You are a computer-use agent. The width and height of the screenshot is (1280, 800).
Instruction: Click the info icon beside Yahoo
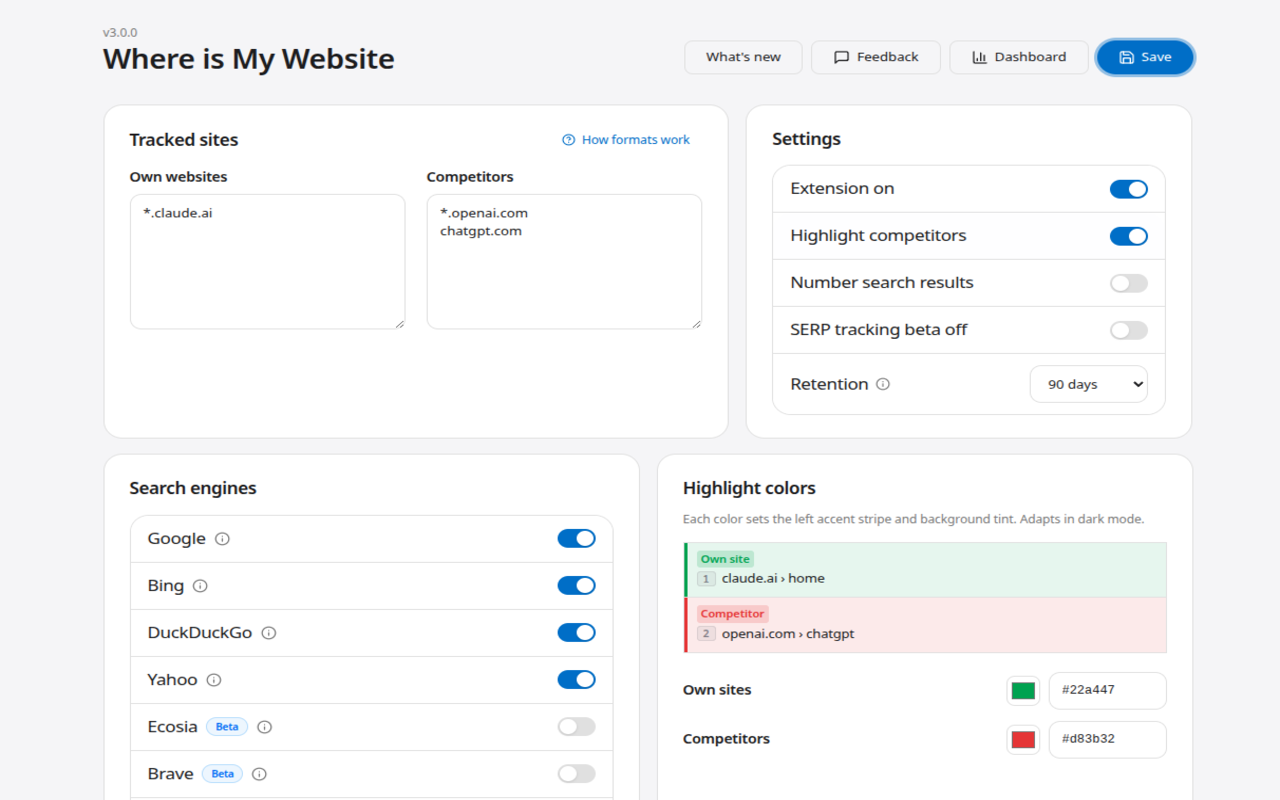pyautogui.click(x=214, y=680)
